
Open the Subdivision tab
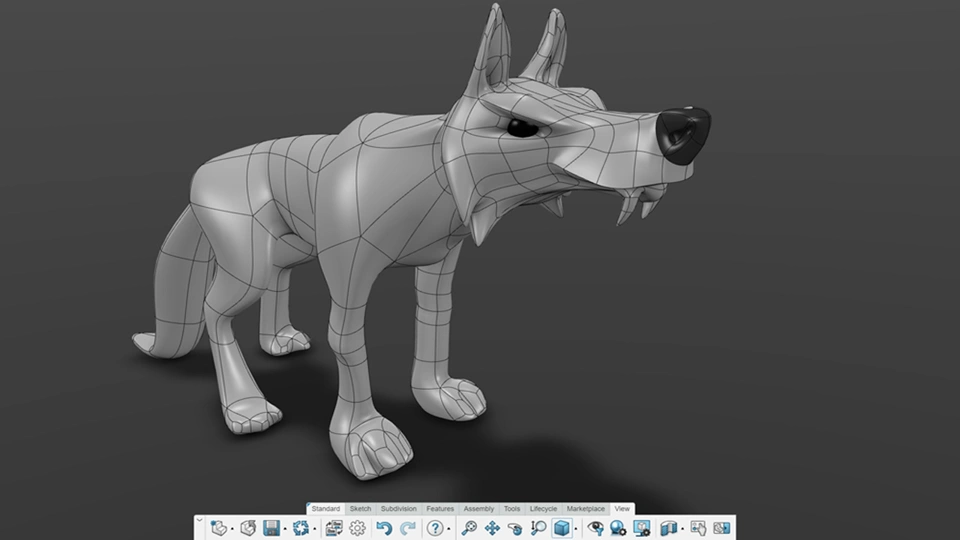pos(399,509)
